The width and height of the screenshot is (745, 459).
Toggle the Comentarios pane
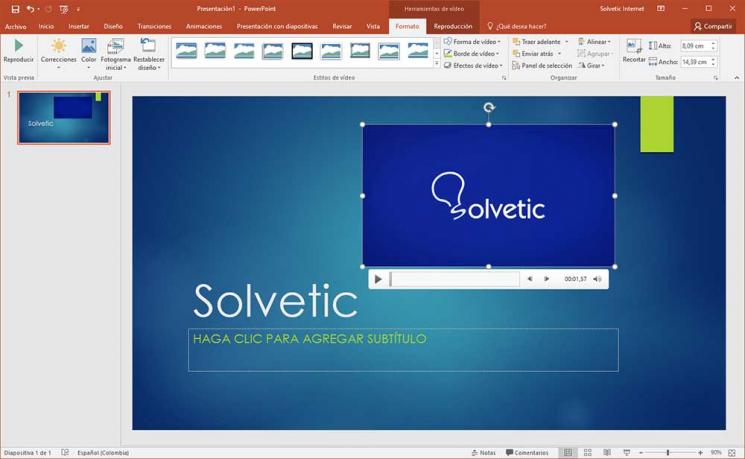pyautogui.click(x=527, y=453)
